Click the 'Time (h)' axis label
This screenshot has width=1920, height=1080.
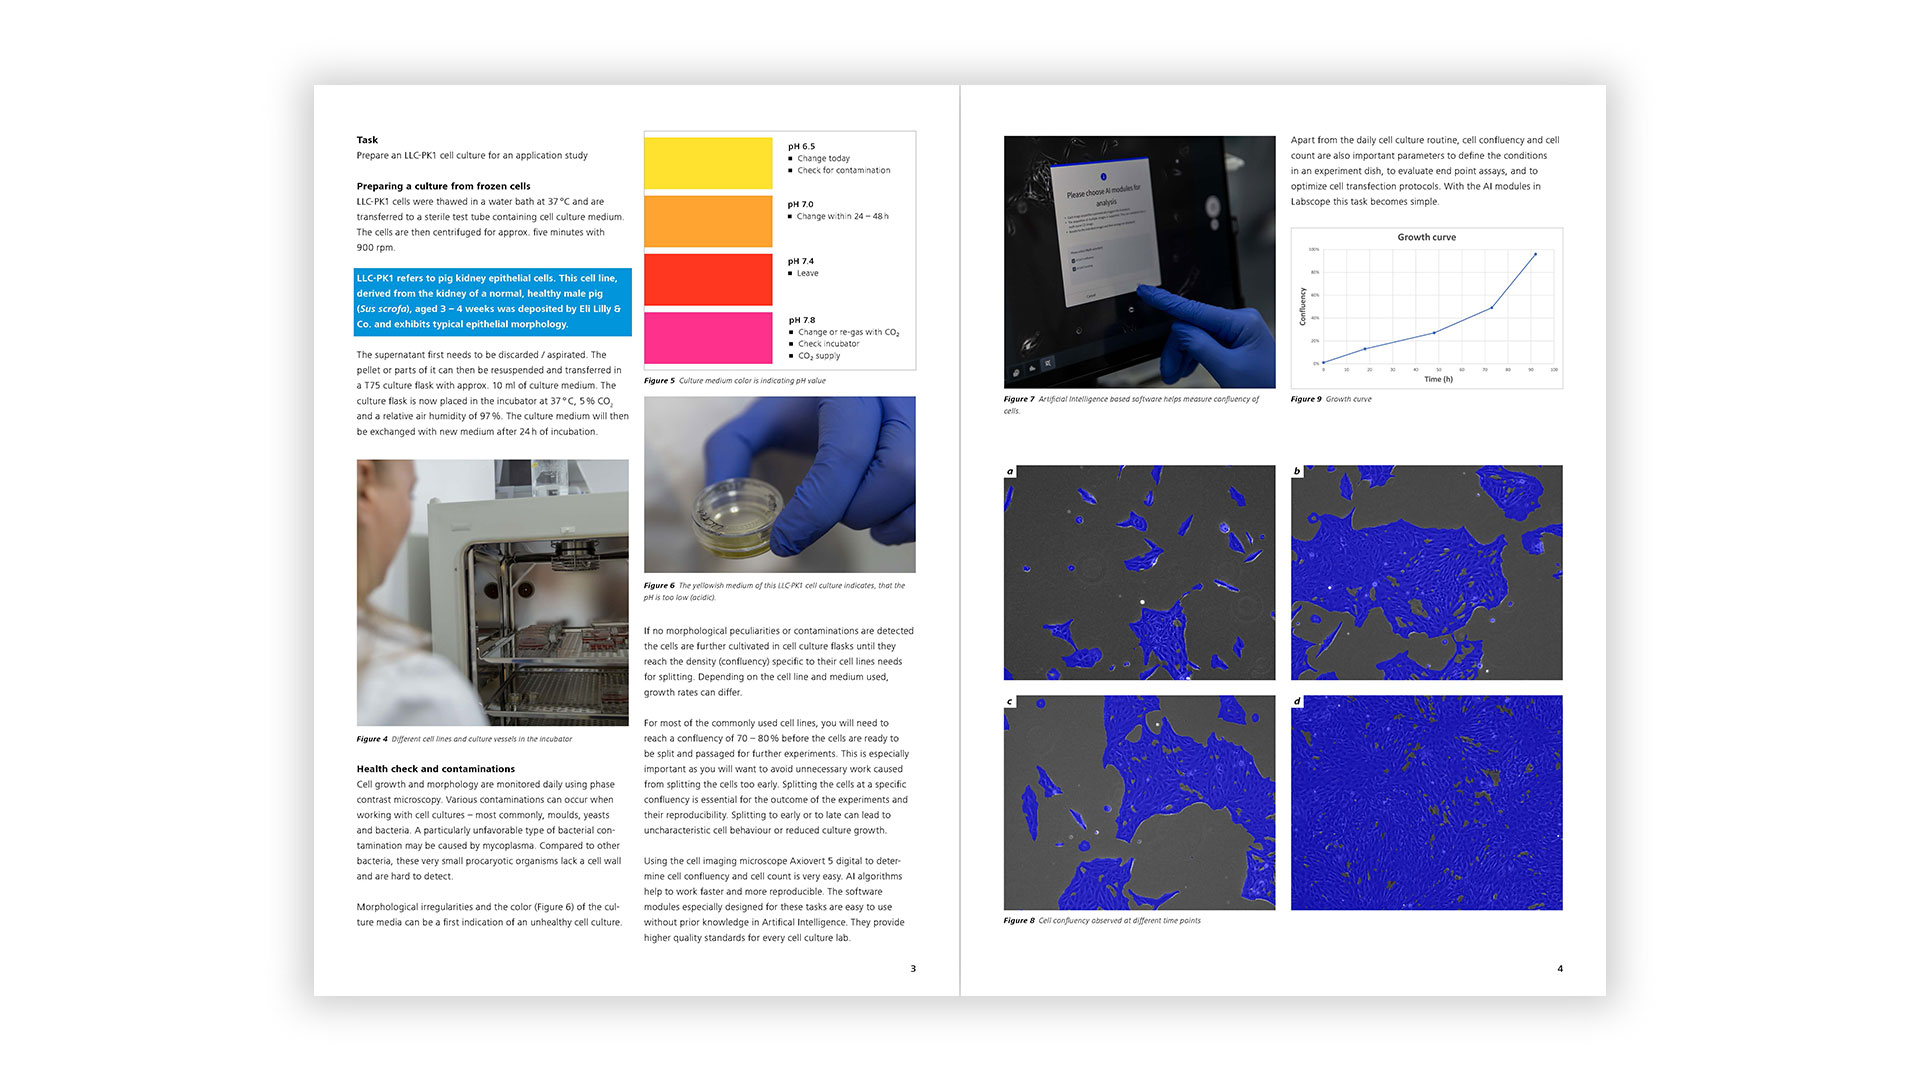pos(1439,379)
